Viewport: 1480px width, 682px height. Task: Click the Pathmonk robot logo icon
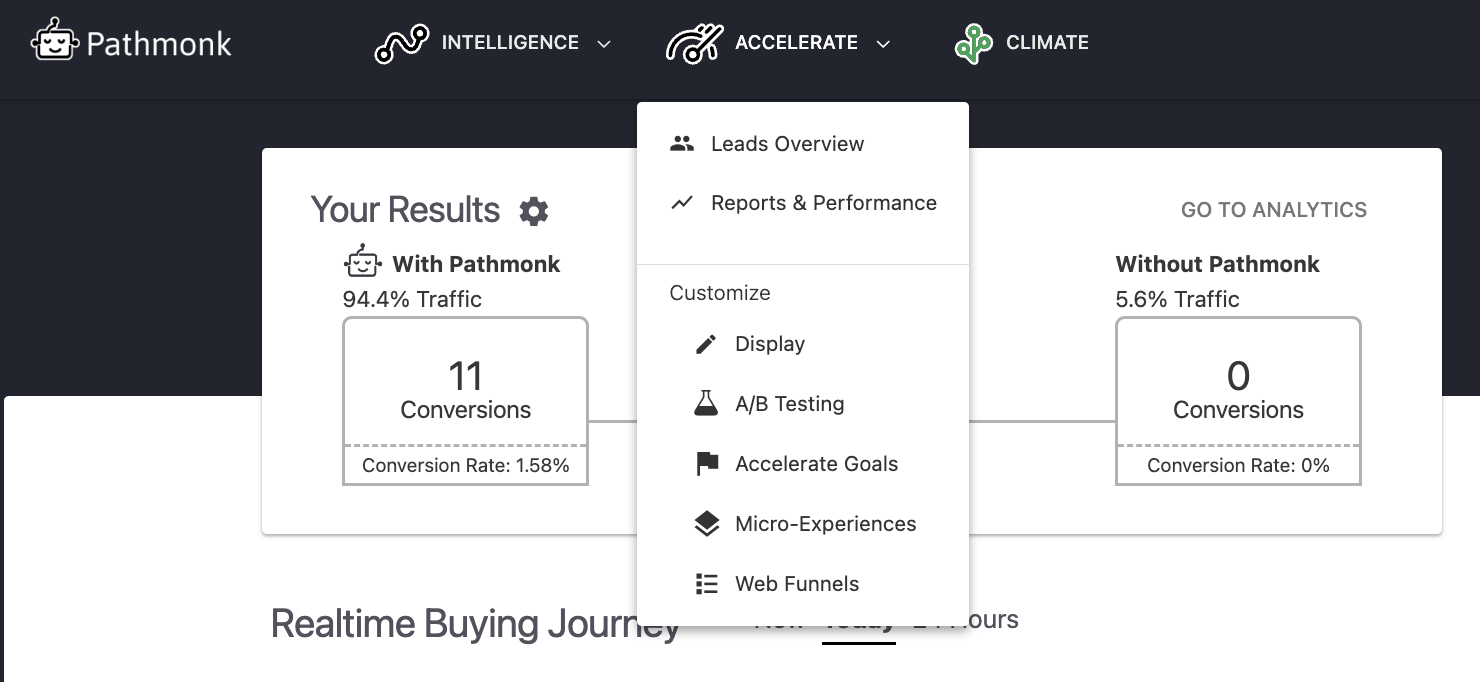click(x=55, y=42)
